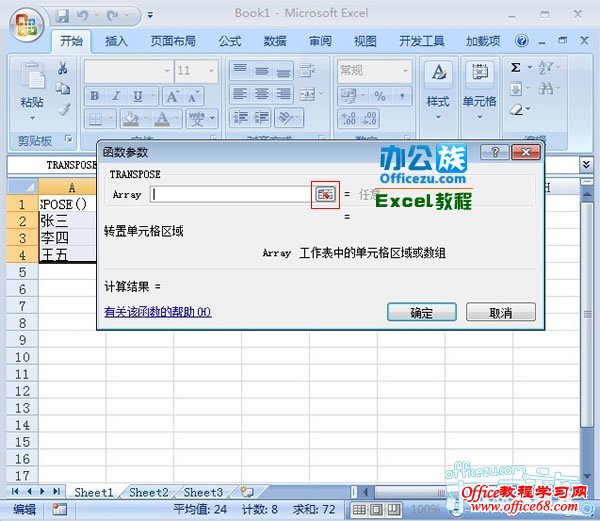Toggle Top Align
This screenshot has height=521, width=600.
(240, 70)
